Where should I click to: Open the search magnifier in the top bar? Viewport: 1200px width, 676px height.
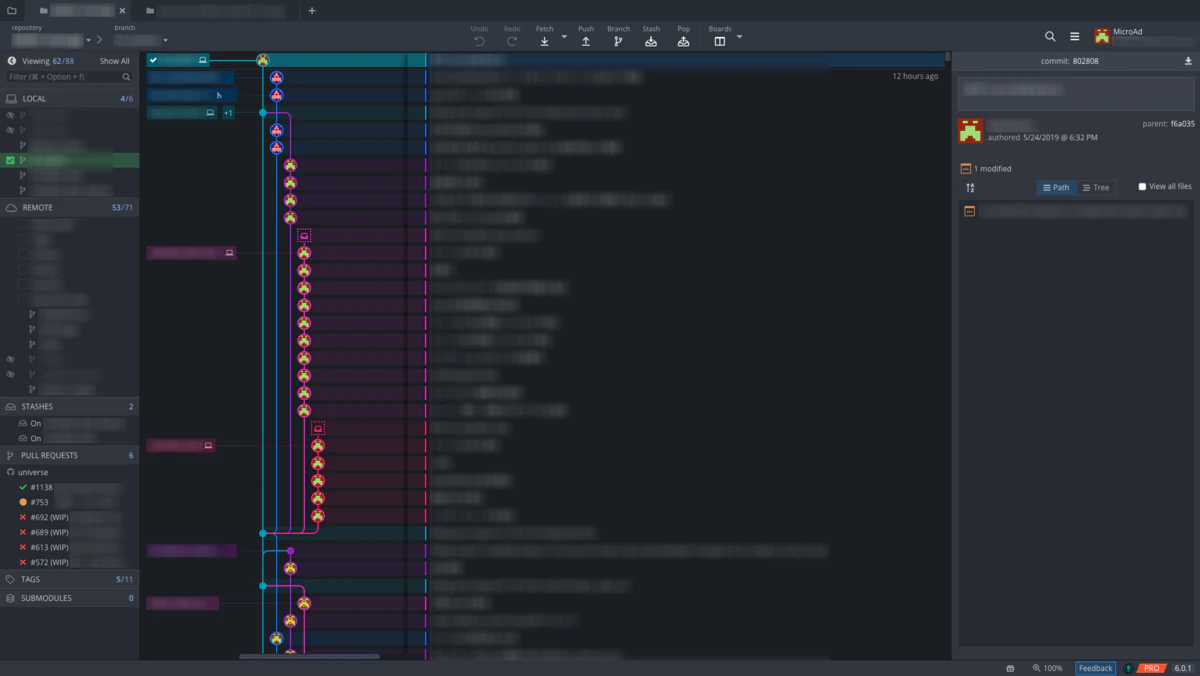pos(1050,36)
